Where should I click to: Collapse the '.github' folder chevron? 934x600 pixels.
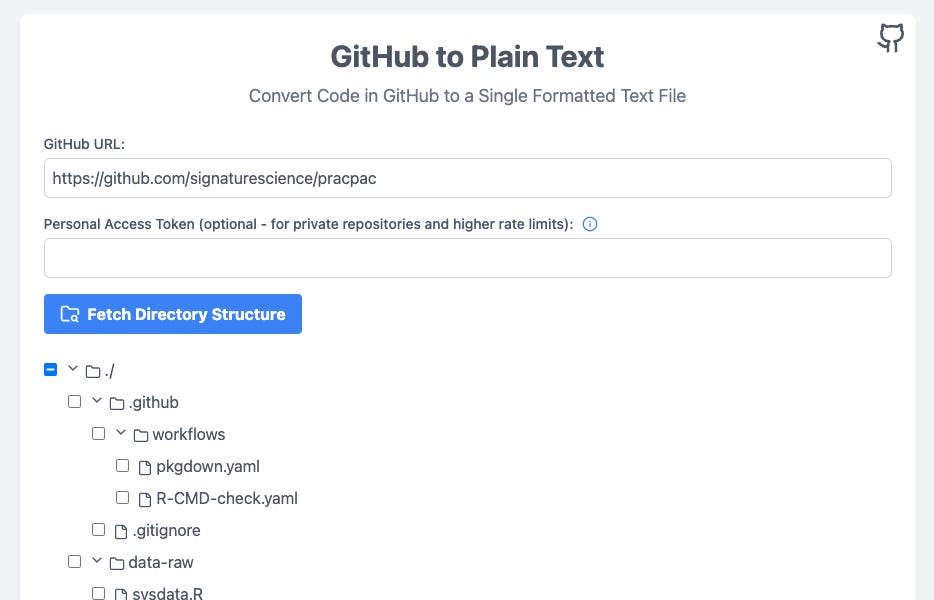tap(96, 401)
